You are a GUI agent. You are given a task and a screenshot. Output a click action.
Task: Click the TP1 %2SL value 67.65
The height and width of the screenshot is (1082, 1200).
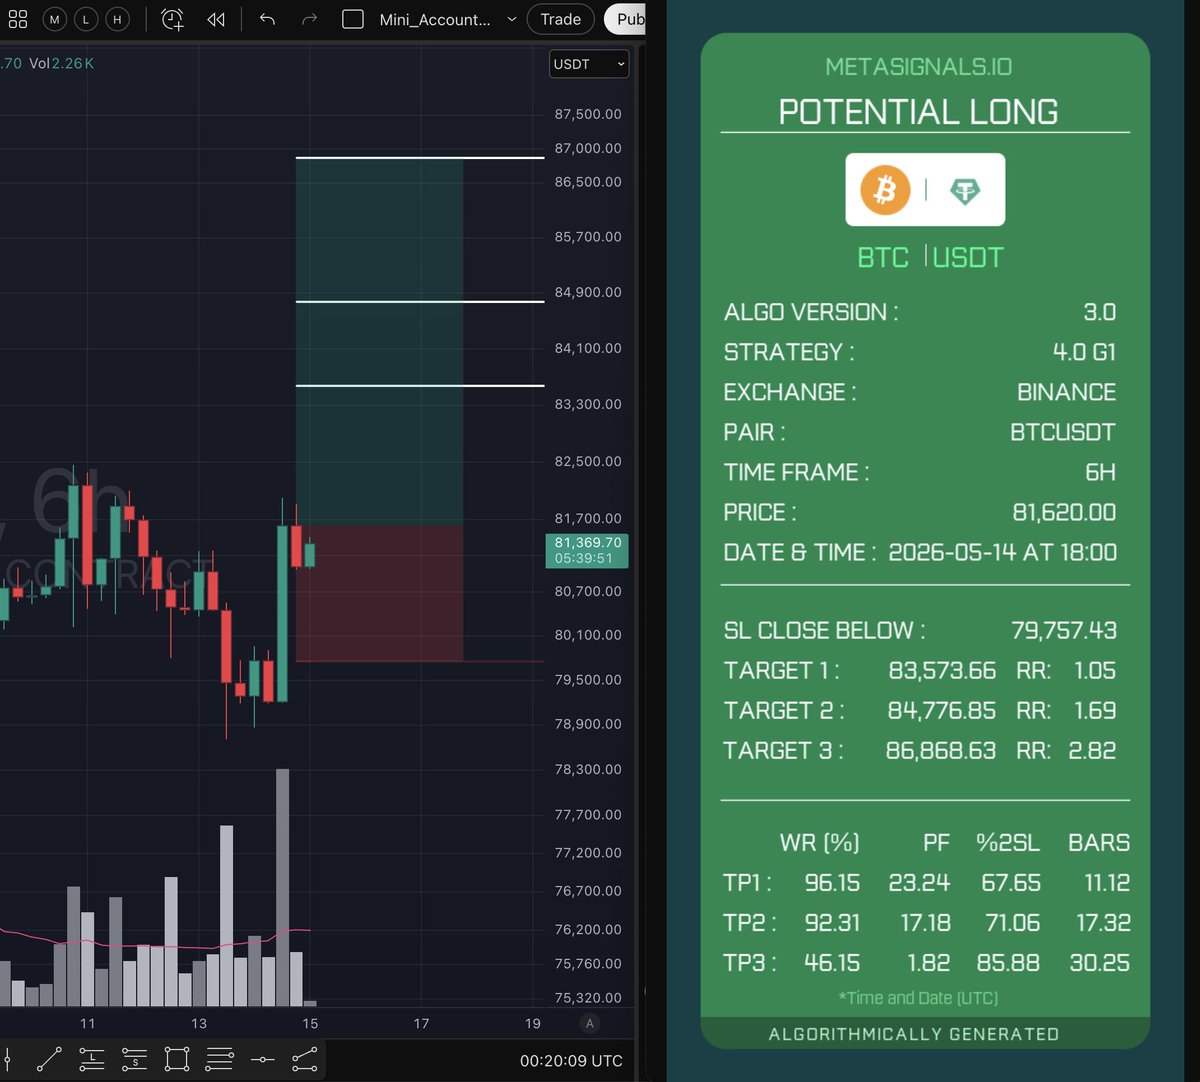point(1011,883)
